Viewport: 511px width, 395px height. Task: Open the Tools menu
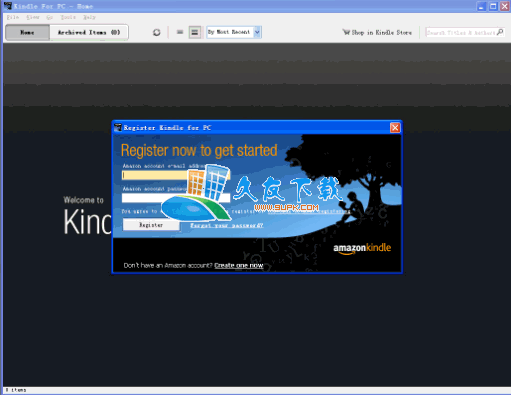coord(68,17)
